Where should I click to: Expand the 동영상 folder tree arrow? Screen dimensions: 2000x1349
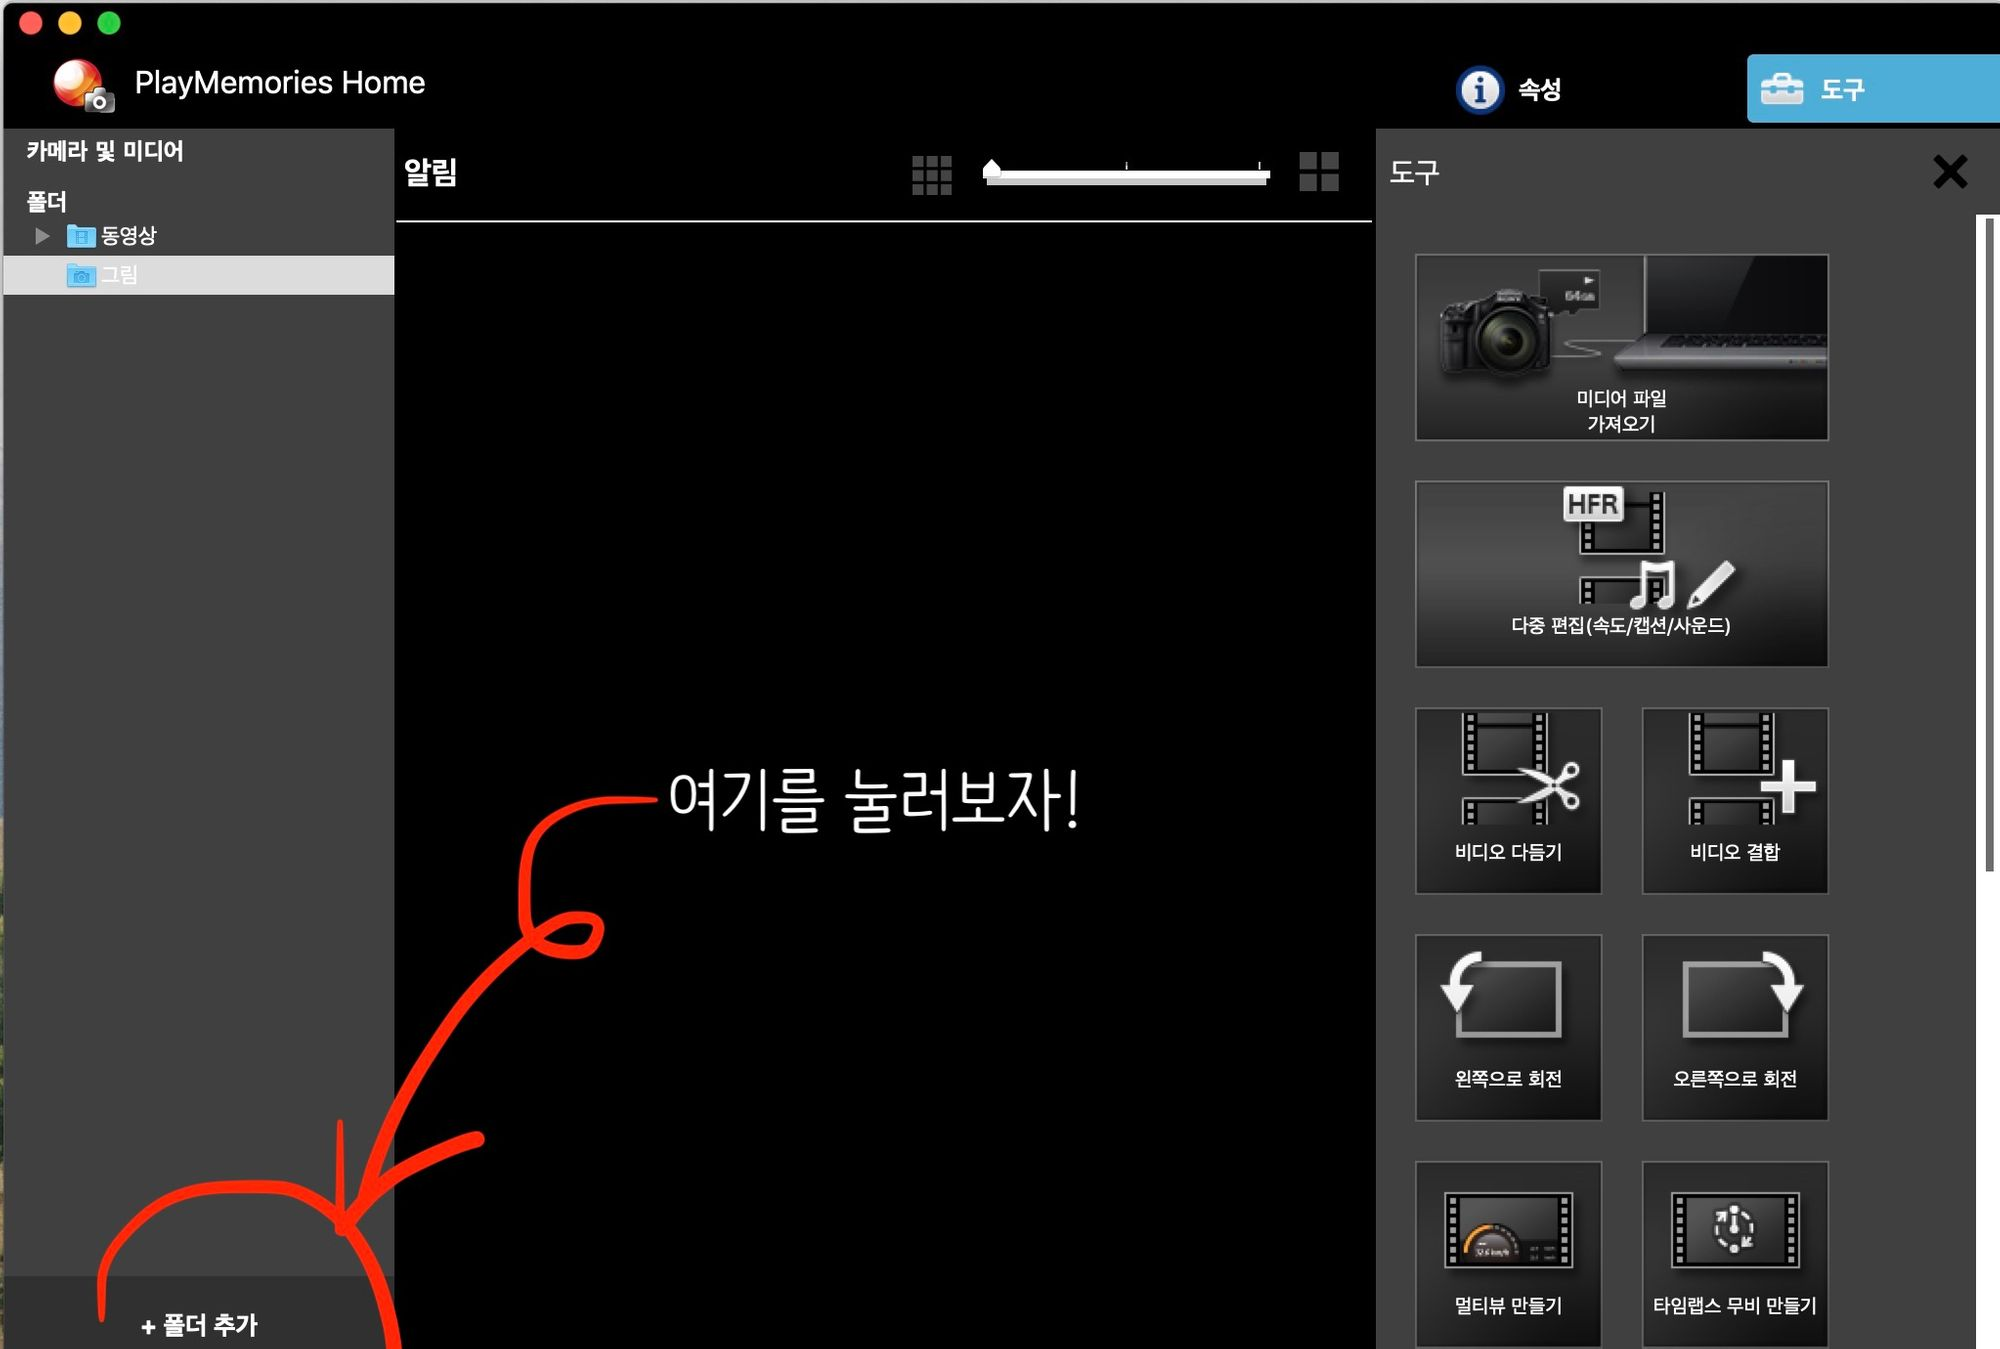click(42, 236)
